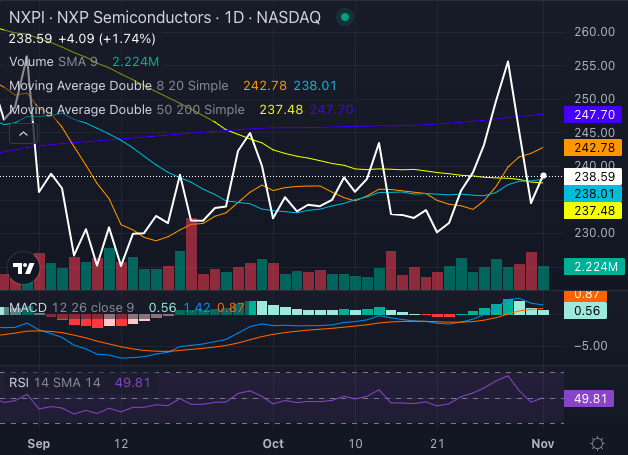
Task: Click the 0.56 MACD histogram axis label
Action: (x=588, y=311)
